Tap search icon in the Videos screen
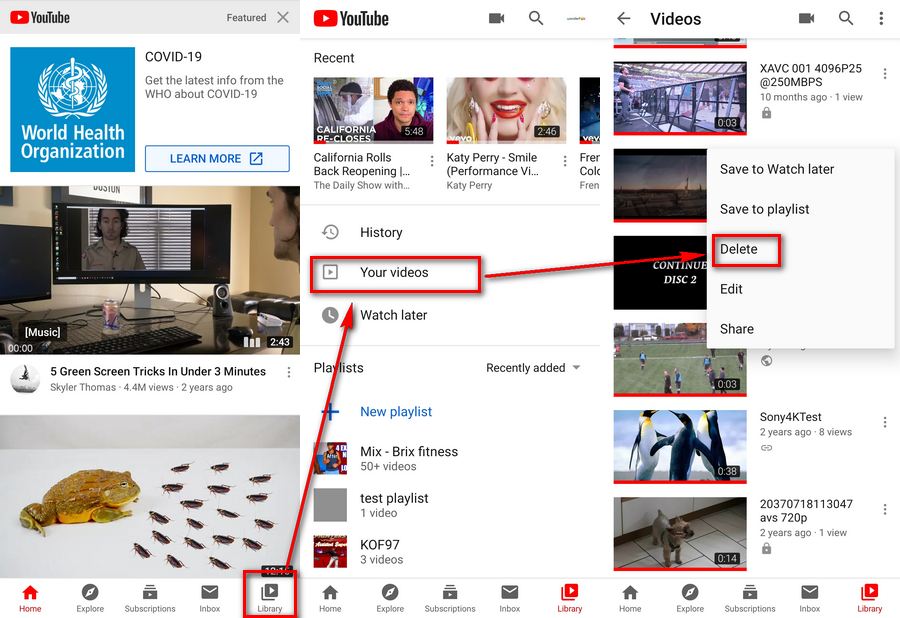 pos(845,18)
